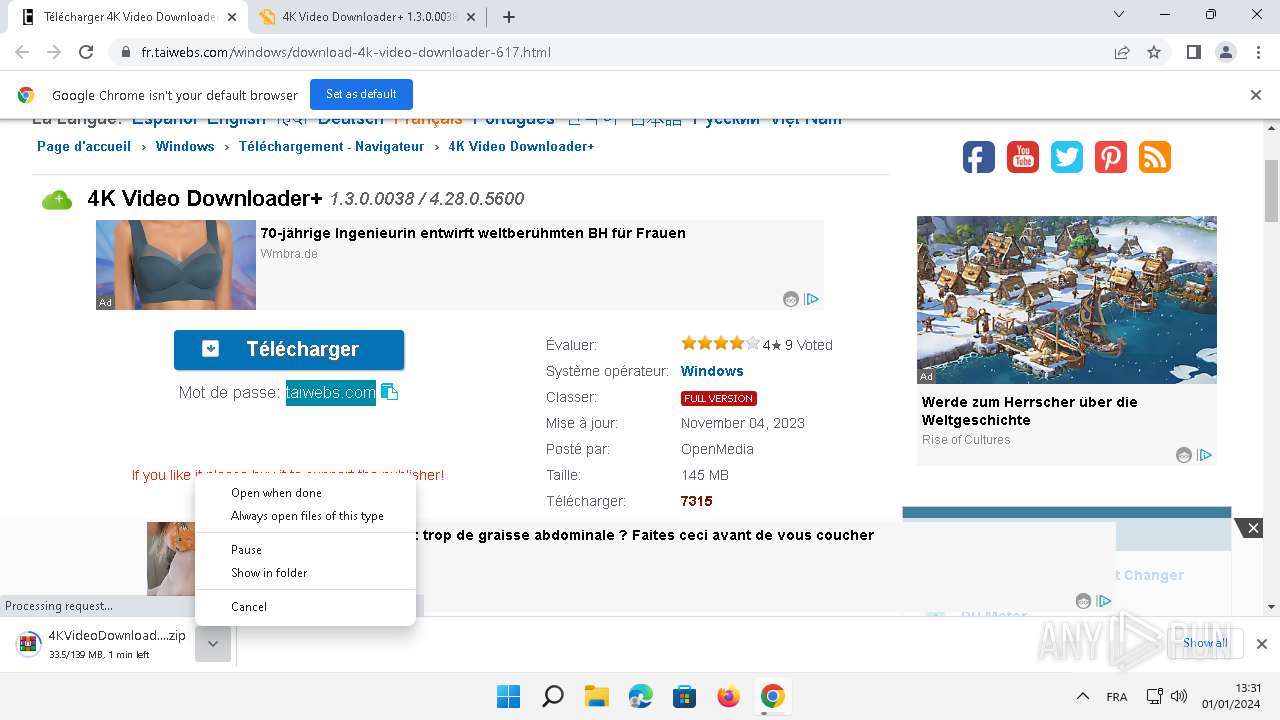Click 'Show all' downloads button
The height and width of the screenshot is (720, 1280).
click(1205, 643)
